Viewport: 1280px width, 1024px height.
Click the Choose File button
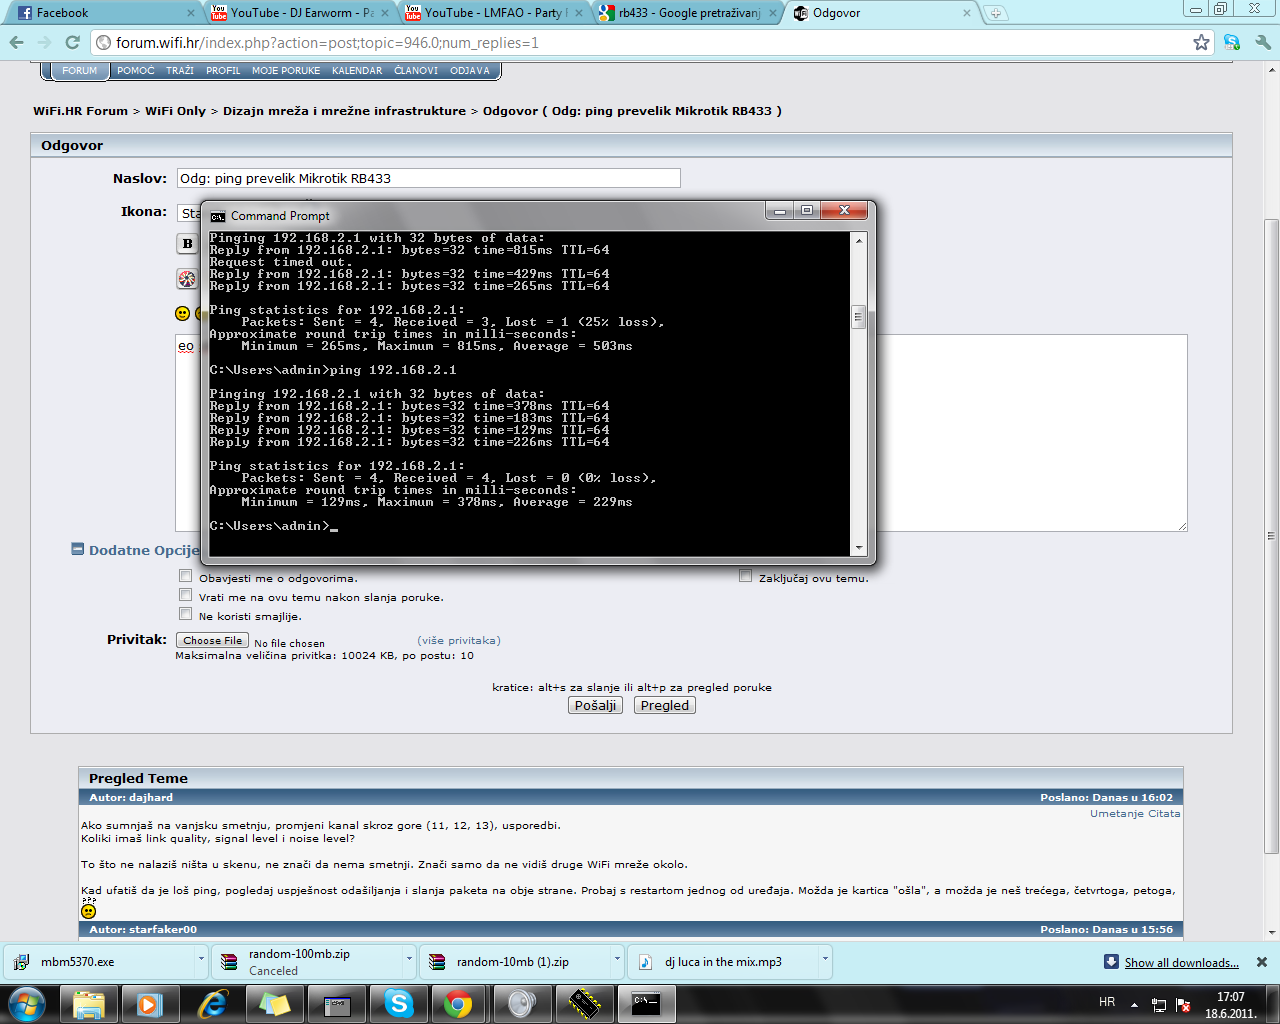(x=212, y=640)
